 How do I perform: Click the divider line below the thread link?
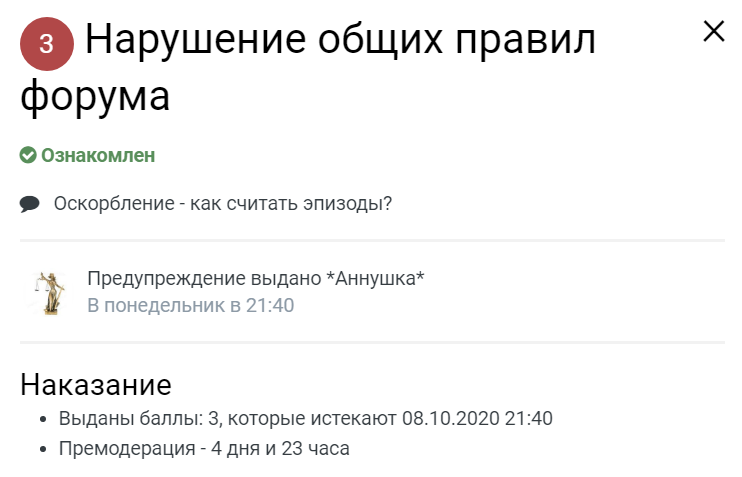click(372, 240)
